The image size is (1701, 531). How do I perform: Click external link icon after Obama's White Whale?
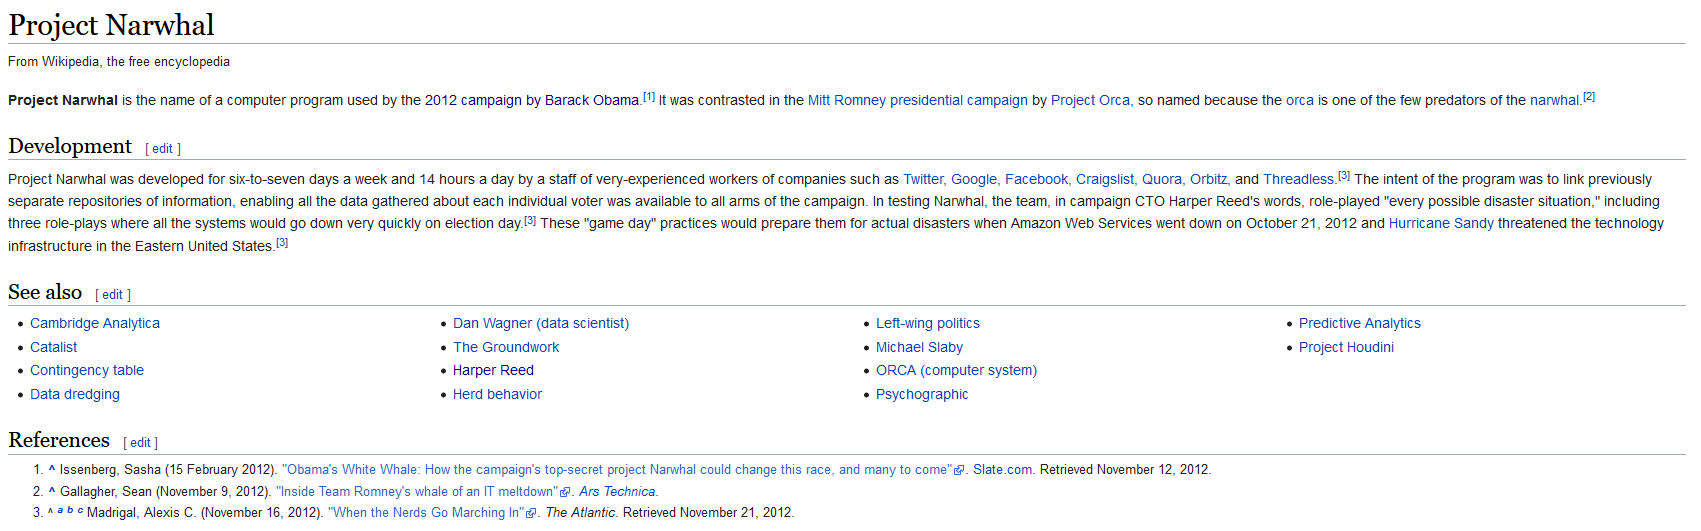[x=959, y=470]
